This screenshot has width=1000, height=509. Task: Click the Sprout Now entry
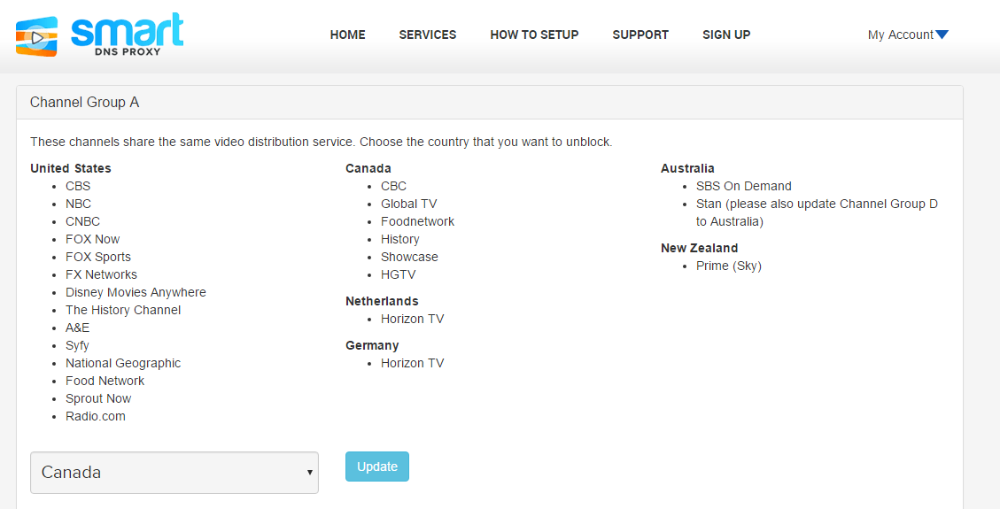tap(98, 399)
